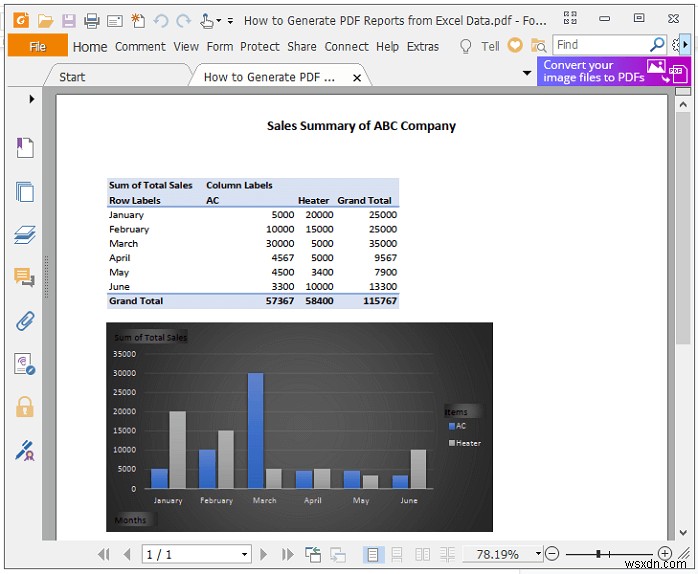Open the Layers panel
Screen dimensions: 698x574
coord(25,235)
